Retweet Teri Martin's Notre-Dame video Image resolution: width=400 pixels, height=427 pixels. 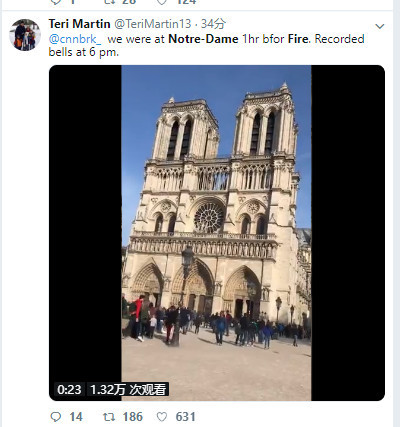pos(109,417)
